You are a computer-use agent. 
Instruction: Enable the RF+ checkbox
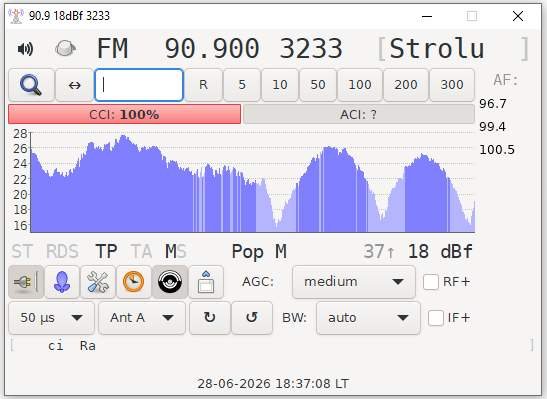(x=431, y=282)
